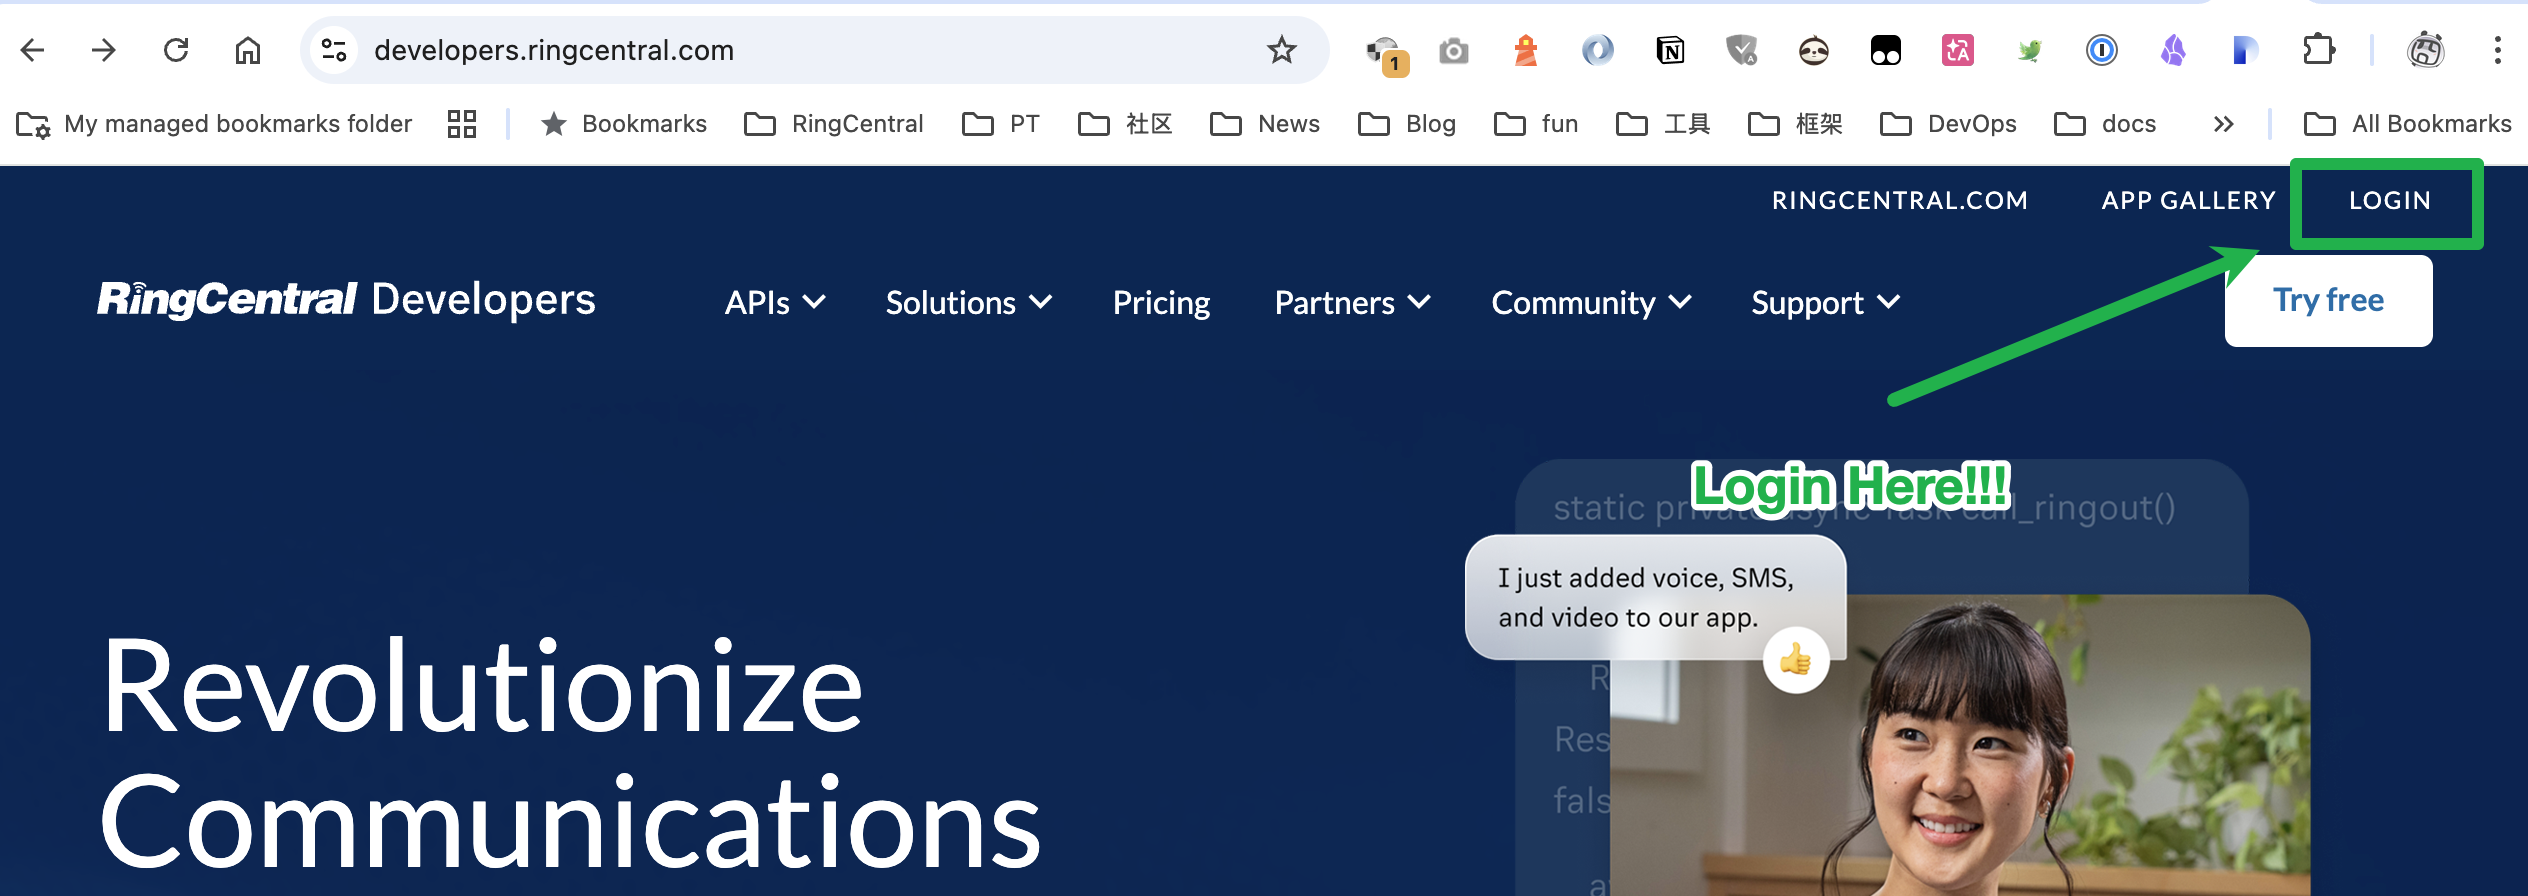Click the blue swirl ring extension icon

(x=1598, y=50)
